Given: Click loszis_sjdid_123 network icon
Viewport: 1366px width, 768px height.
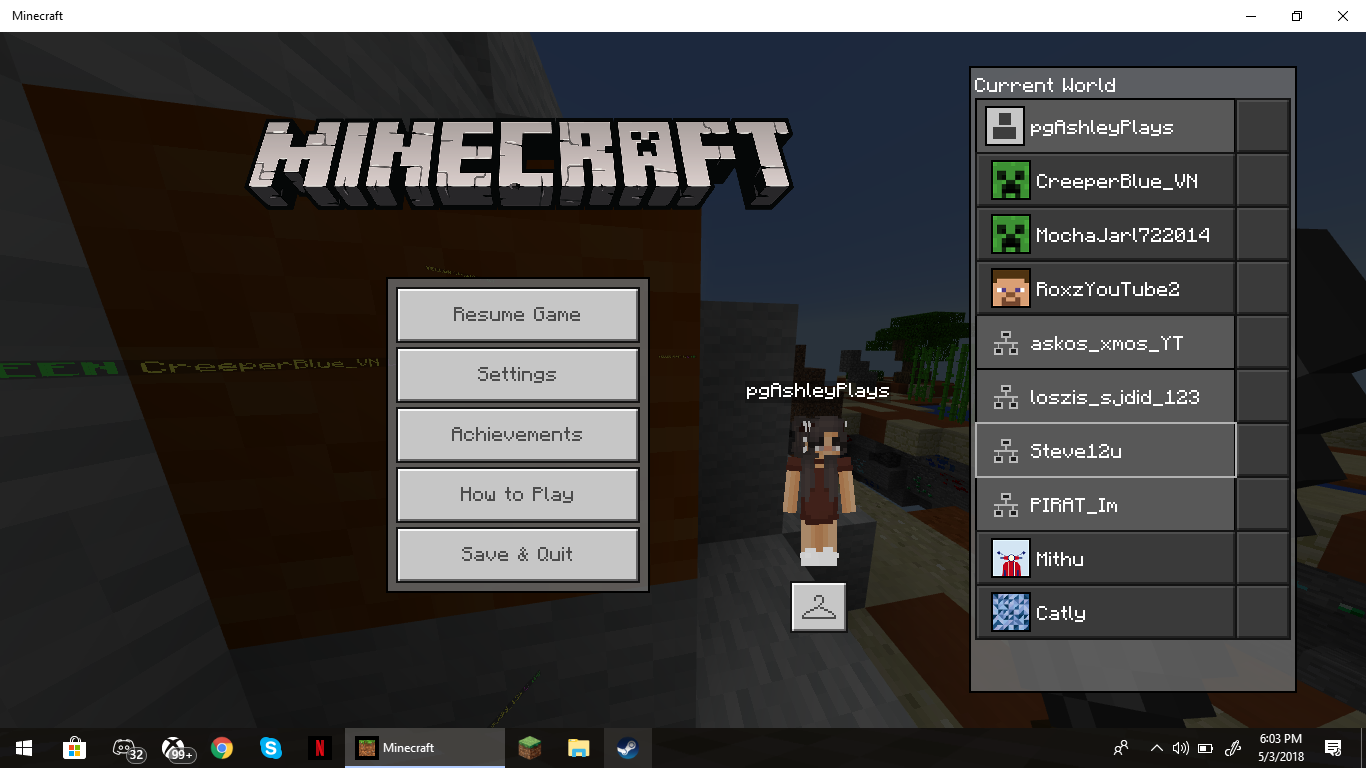Looking at the screenshot, I should [1005, 397].
